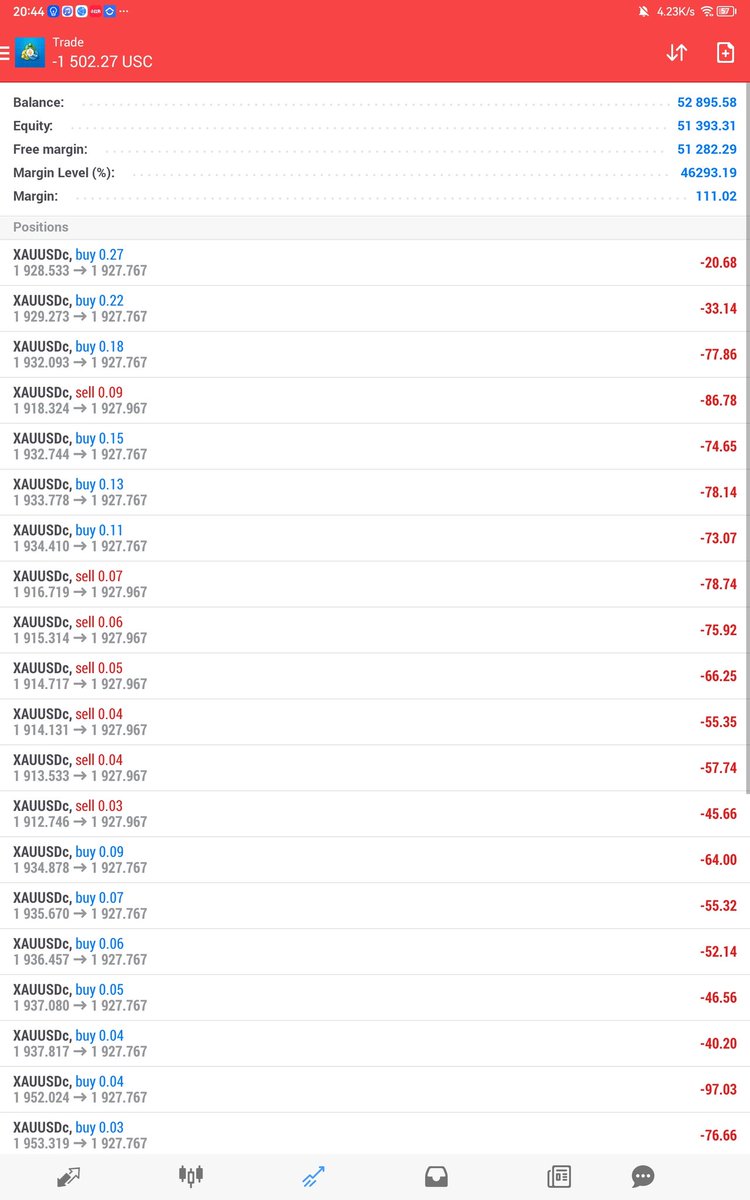750x1200 pixels.
Task: Select the buy 0.03 position at 1 953.319
Action: coord(375,1135)
